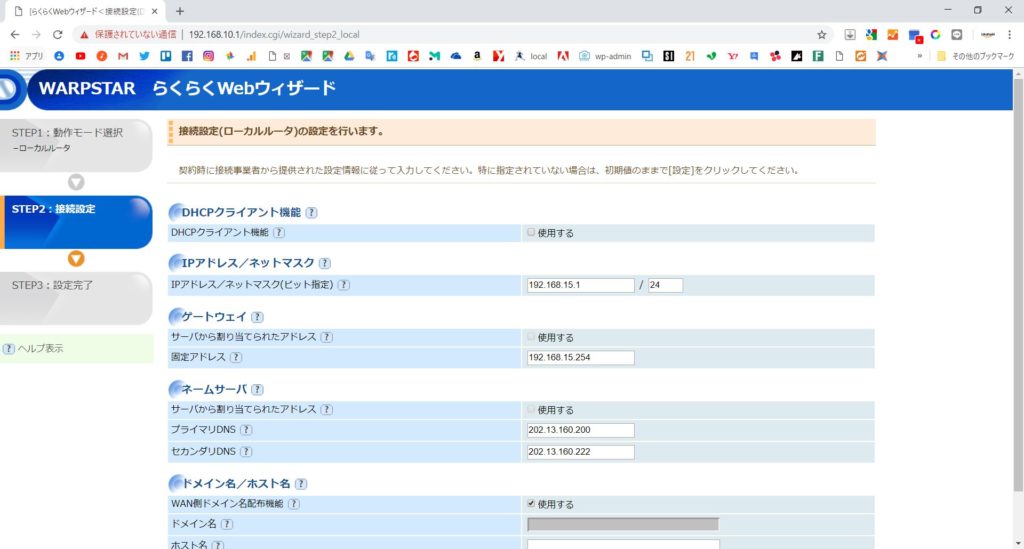This screenshot has width=1024, height=549.
Task: Enable DHCPクライアント機能 使用する checkbox
Action: pyautogui.click(x=532, y=232)
